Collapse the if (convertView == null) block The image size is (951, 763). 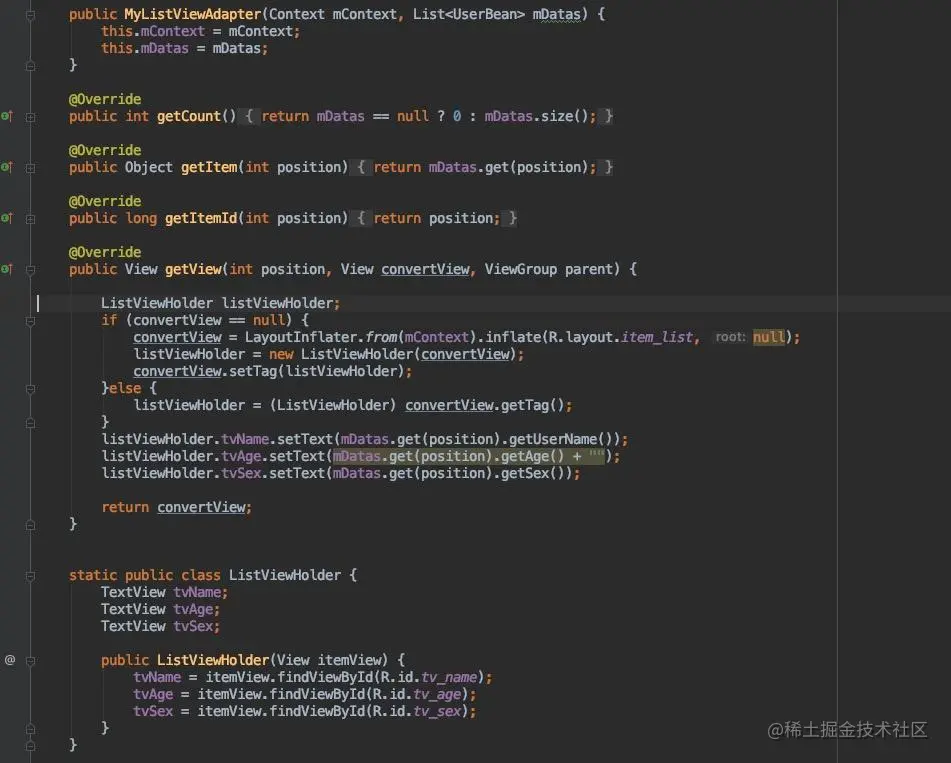click(30, 321)
